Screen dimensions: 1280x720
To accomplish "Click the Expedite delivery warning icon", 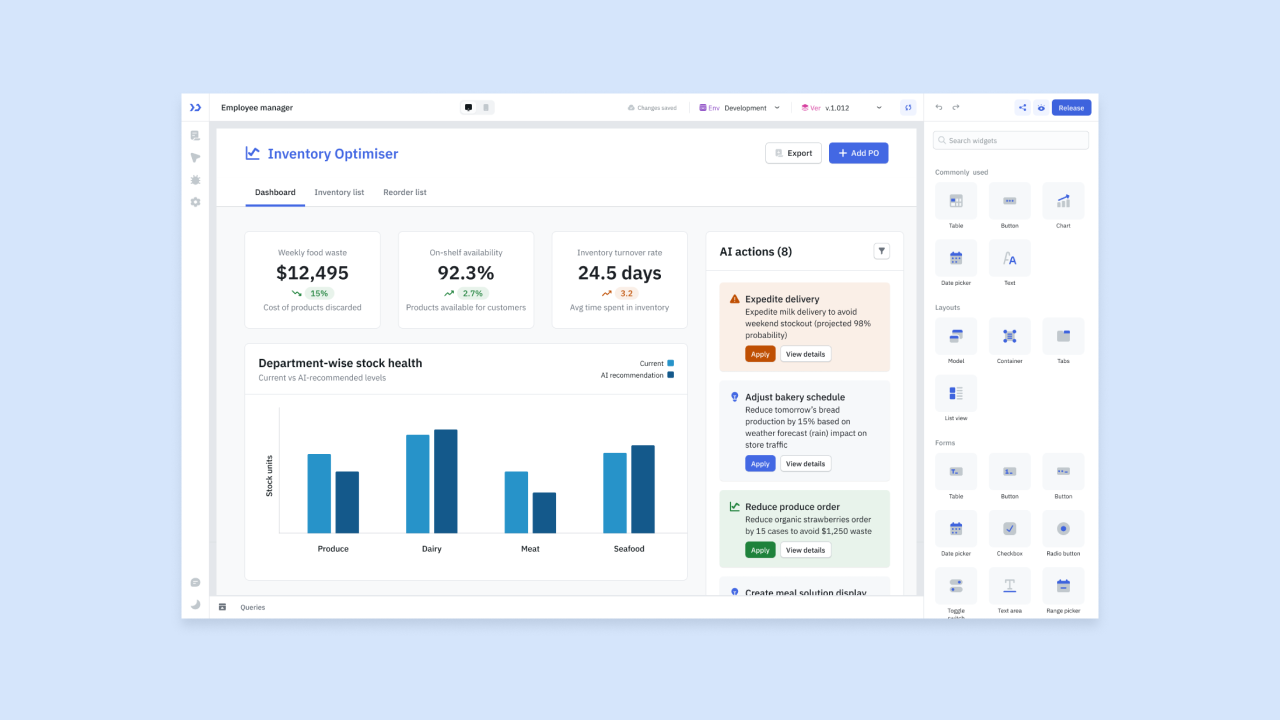I will click(x=735, y=299).
